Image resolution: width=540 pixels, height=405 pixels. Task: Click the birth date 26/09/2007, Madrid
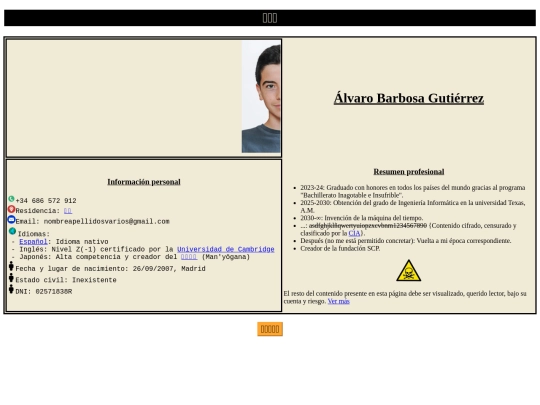click(x=169, y=269)
